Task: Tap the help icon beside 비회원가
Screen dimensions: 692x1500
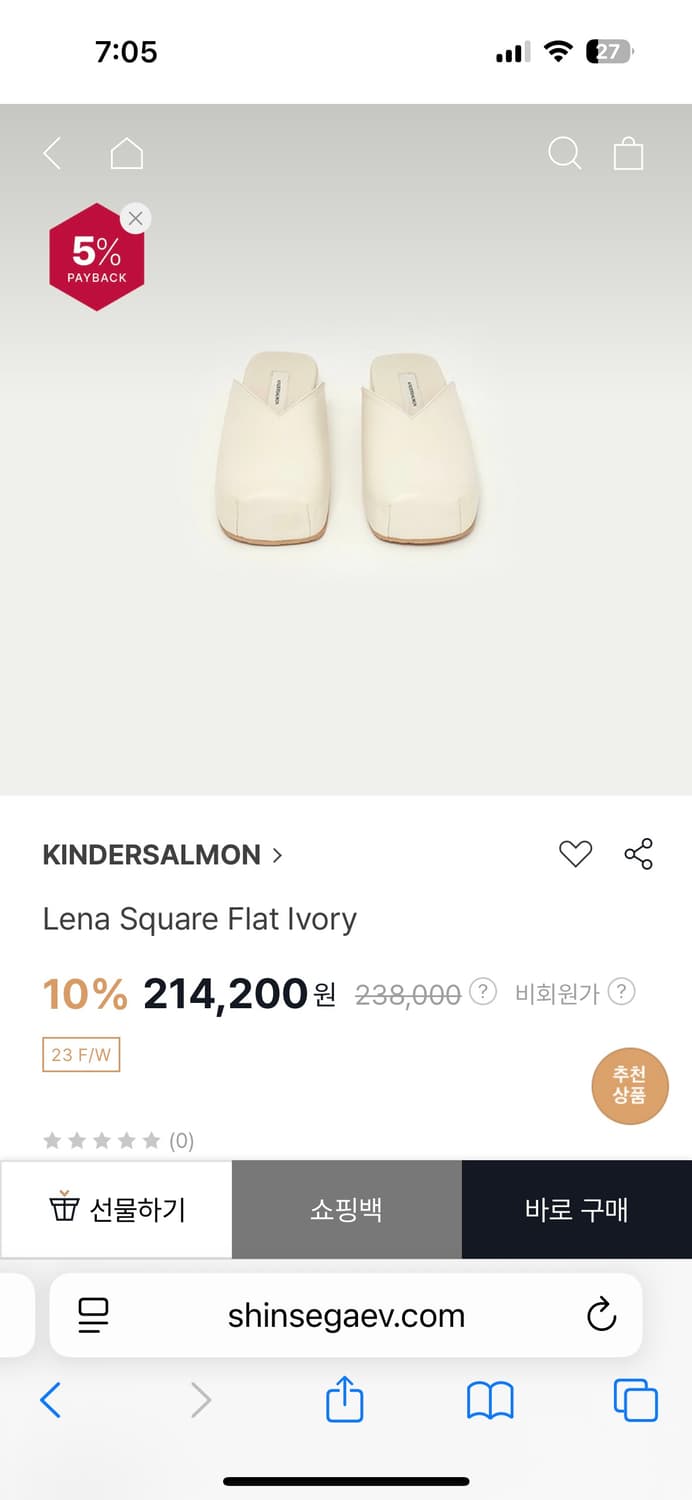Action: pos(622,992)
